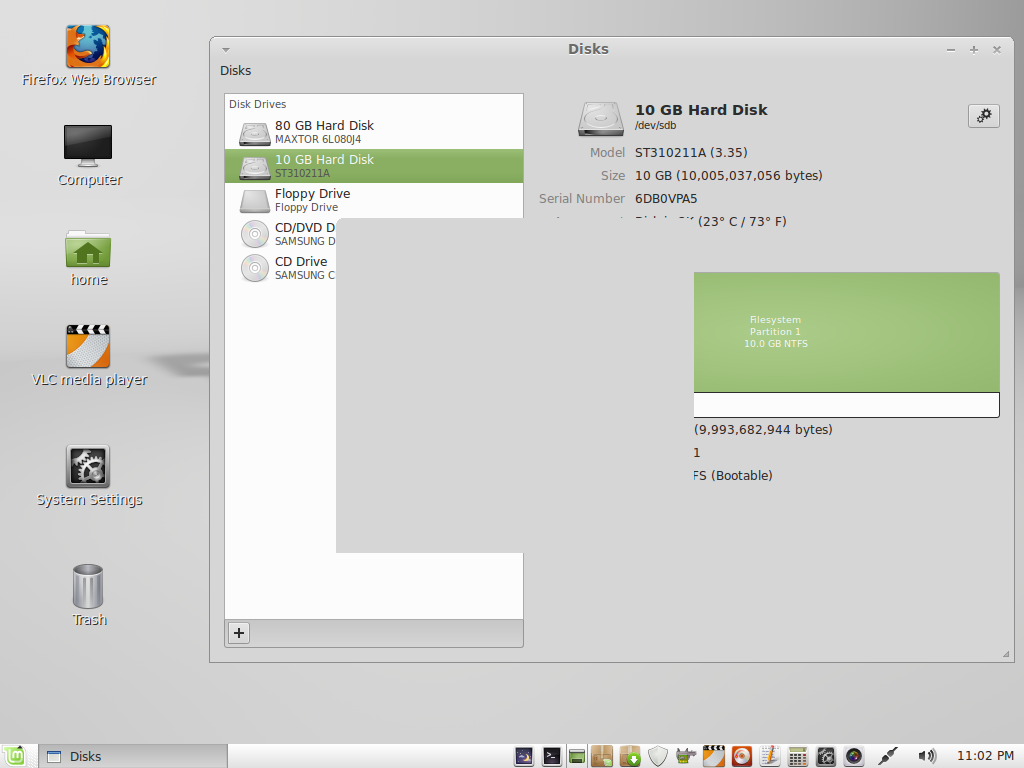Viewport: 1024px width, 768px height.
Task: Open the Calculator panel icon
Action: [797, 756]
